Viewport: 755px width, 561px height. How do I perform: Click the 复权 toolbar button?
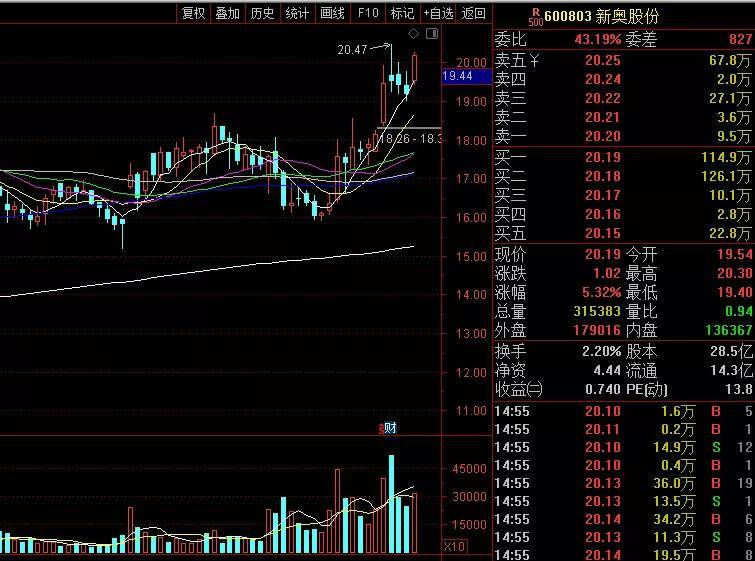[193, 13]
